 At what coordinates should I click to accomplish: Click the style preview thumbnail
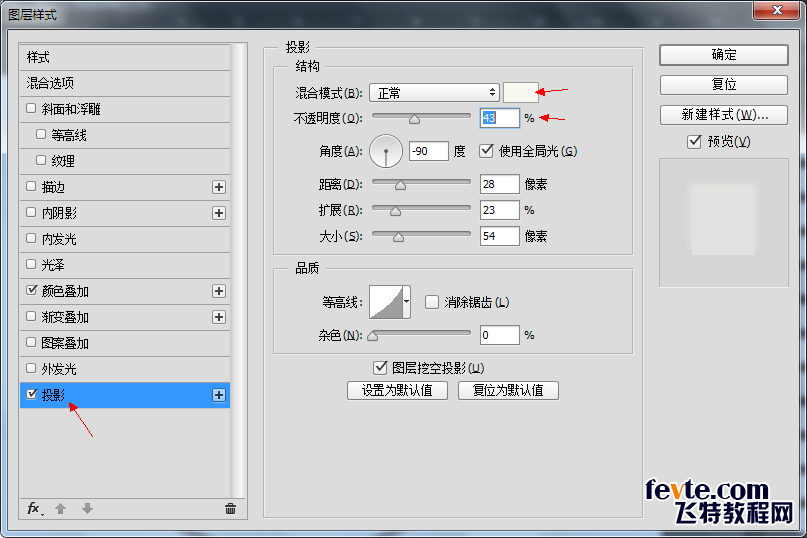click(x=724, y=222)
